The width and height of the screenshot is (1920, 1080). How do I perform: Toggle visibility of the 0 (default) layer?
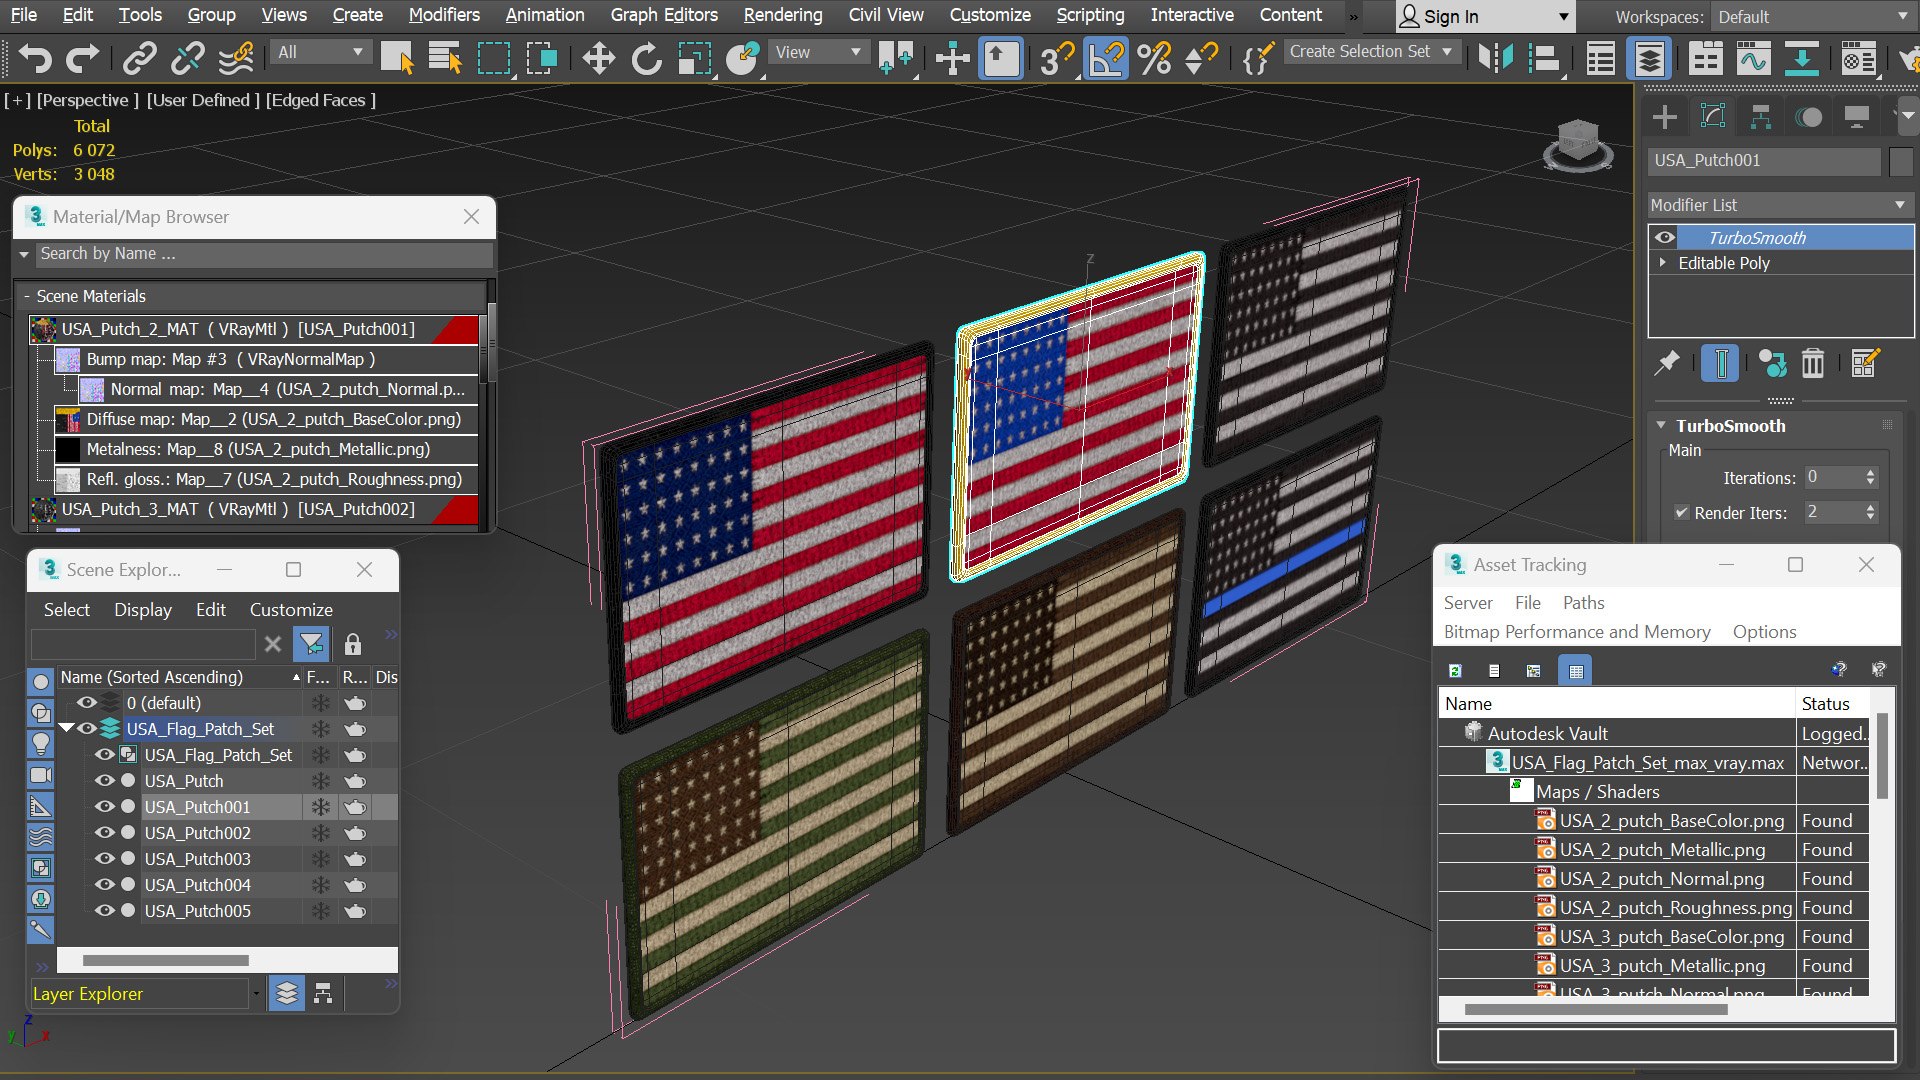(x=87, y=703)
